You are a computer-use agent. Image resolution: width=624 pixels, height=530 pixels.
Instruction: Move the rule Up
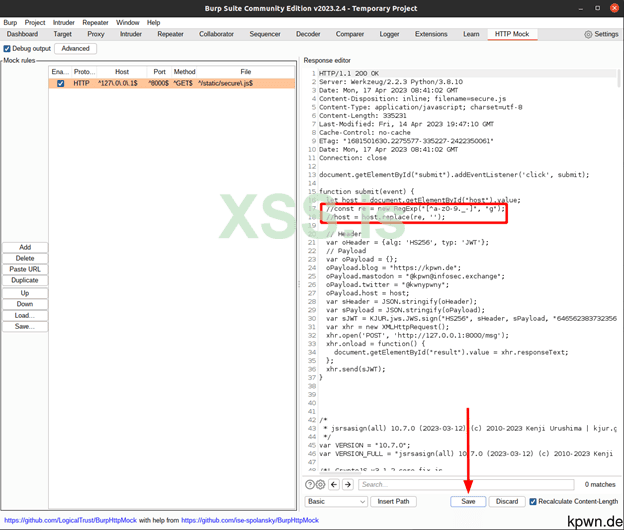[x=25, y=293]
